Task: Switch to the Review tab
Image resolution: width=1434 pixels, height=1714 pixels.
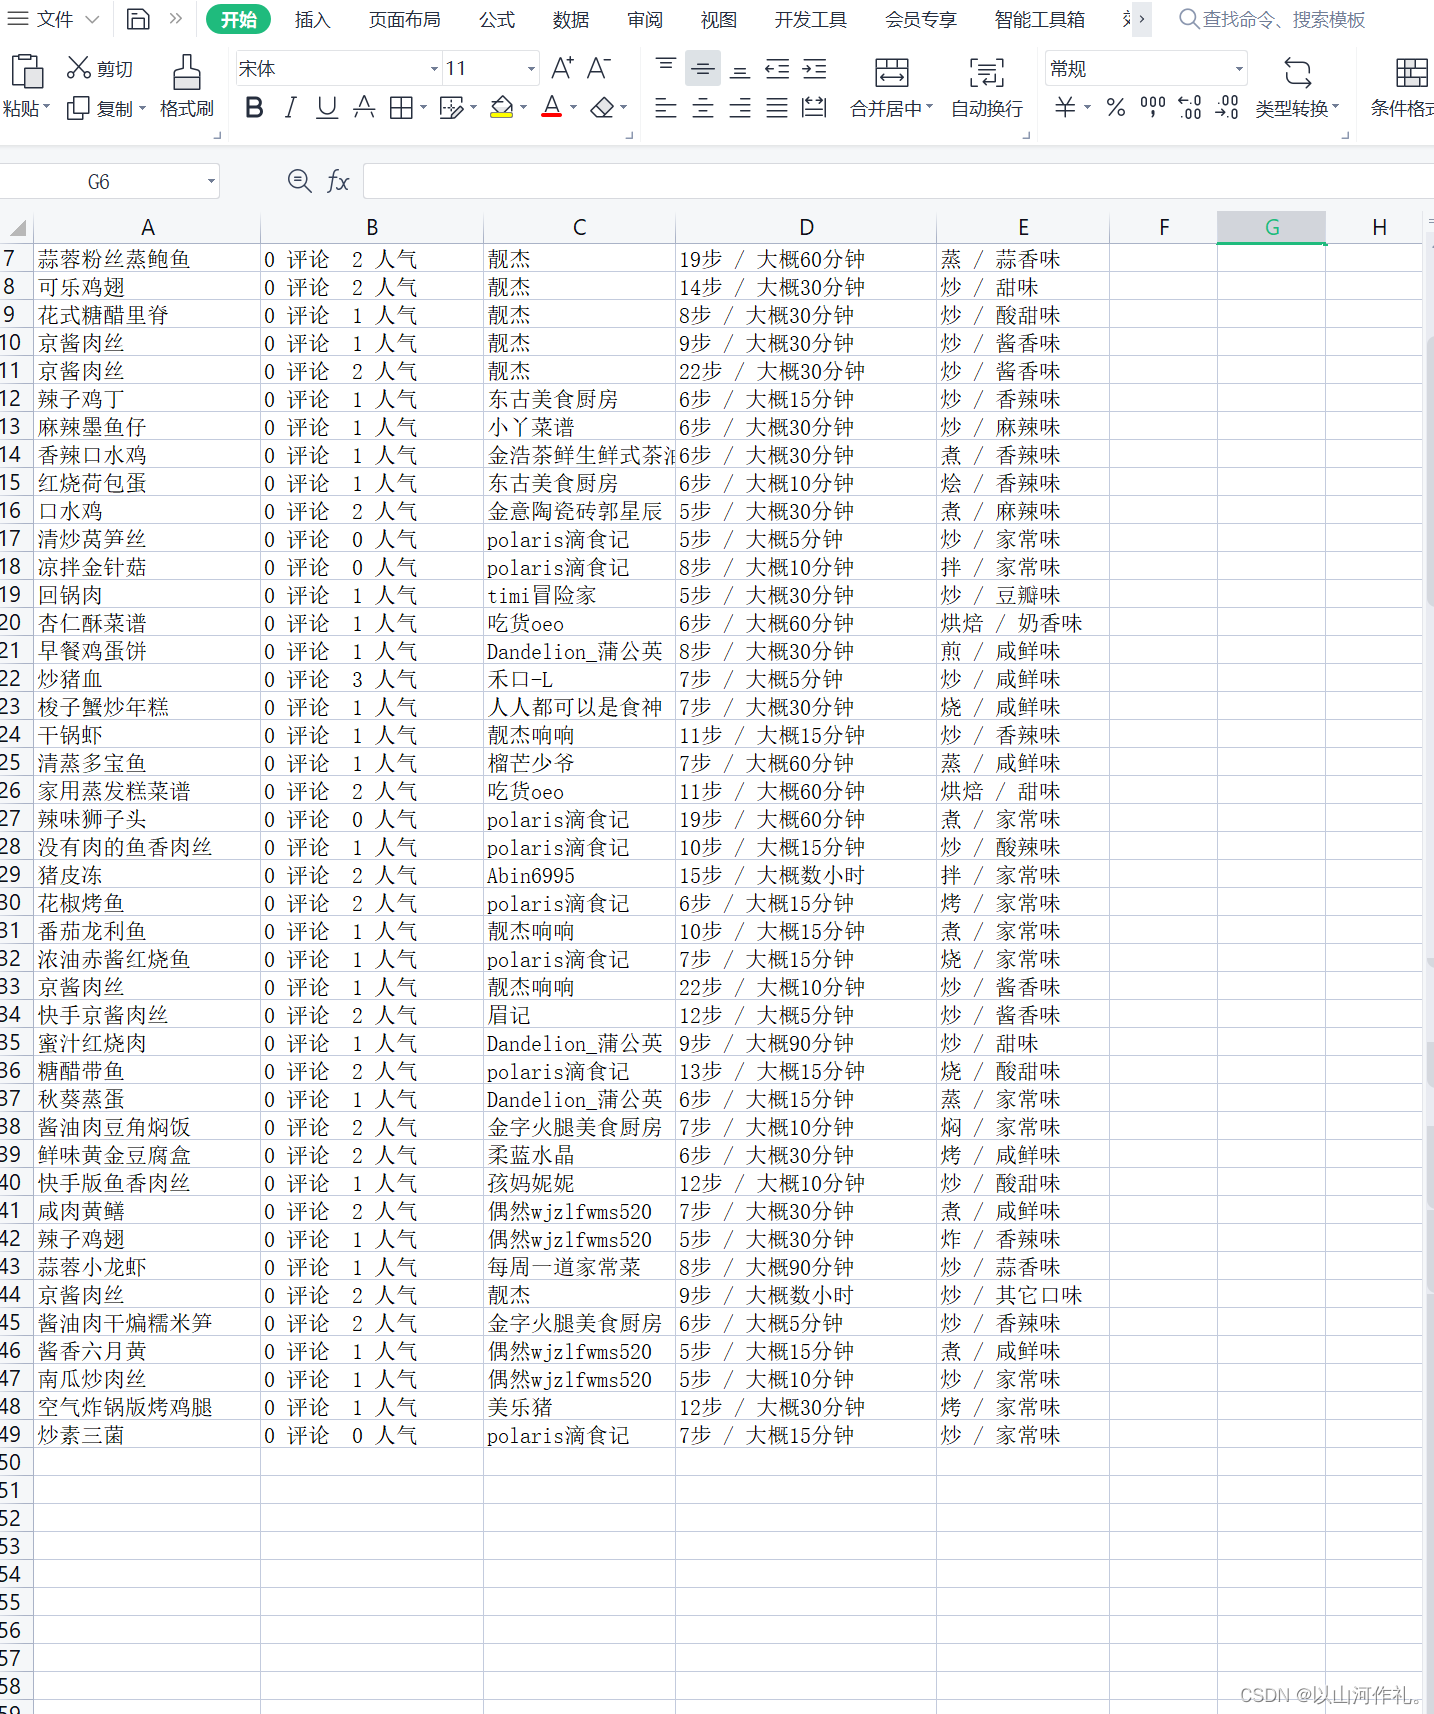Action: pyautogui.click(x=644, y=19)
